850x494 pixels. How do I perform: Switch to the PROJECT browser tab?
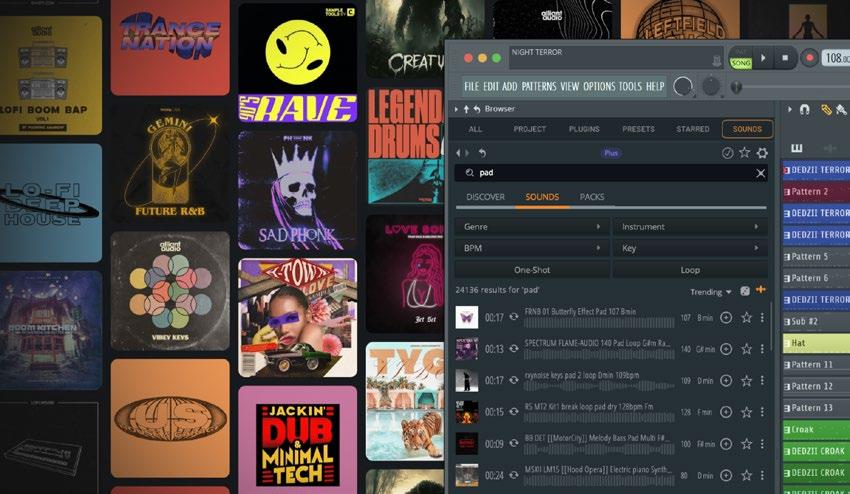pos(530,129)
